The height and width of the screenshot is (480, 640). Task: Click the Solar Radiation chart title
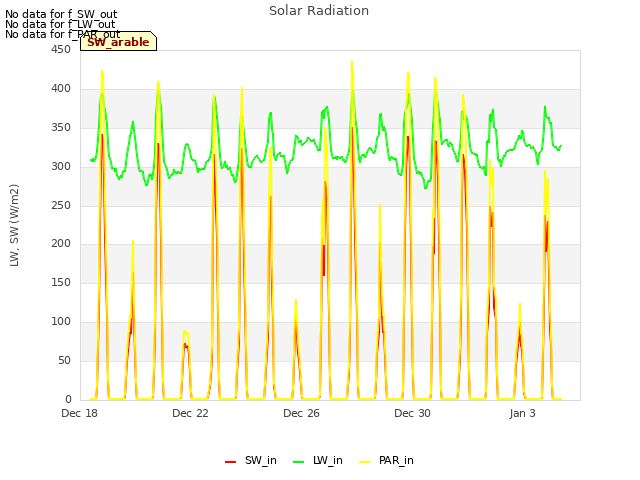click(x=319, y=11)
